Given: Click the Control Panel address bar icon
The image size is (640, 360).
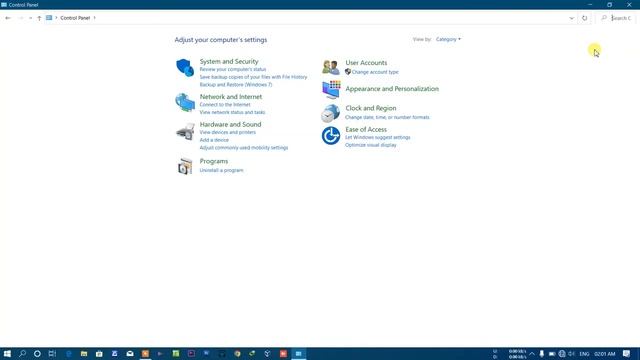Looking at the screenshot, I should click(49, 18).
